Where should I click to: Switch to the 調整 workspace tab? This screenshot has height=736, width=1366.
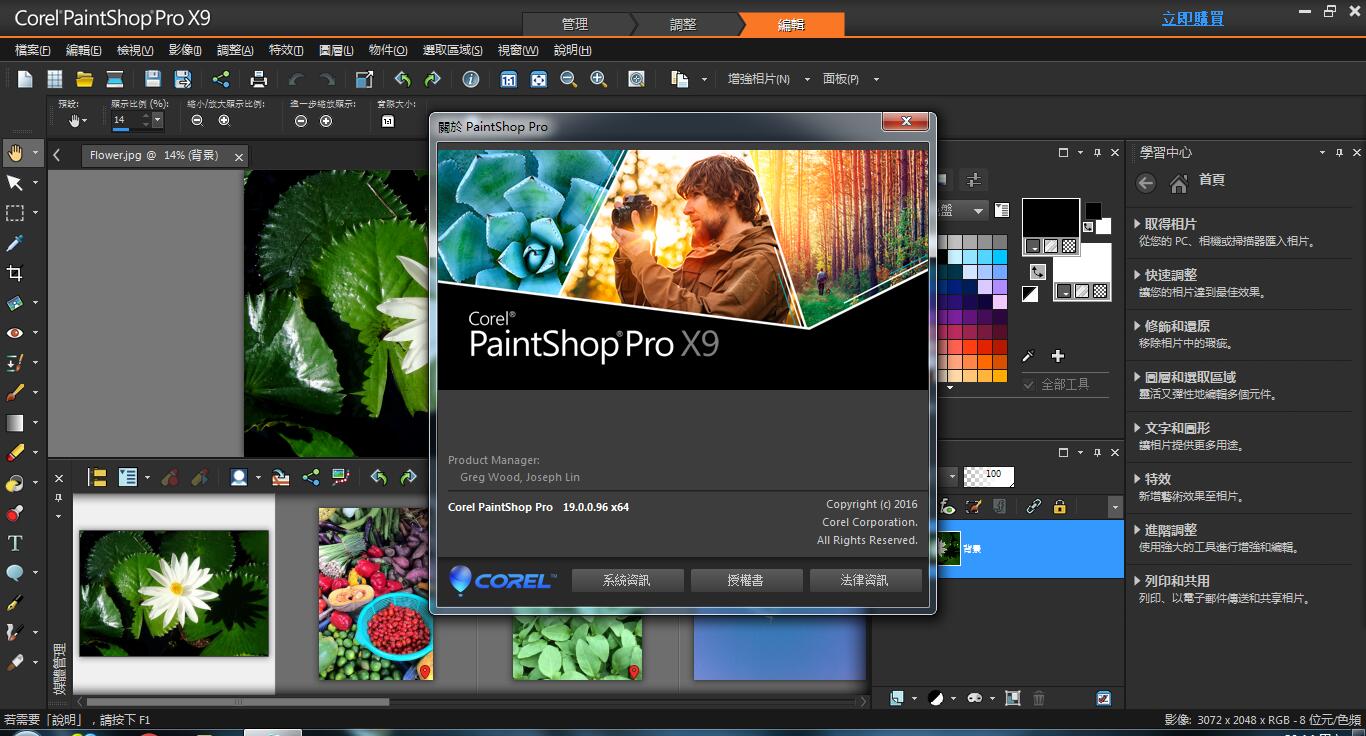(683, 24)
